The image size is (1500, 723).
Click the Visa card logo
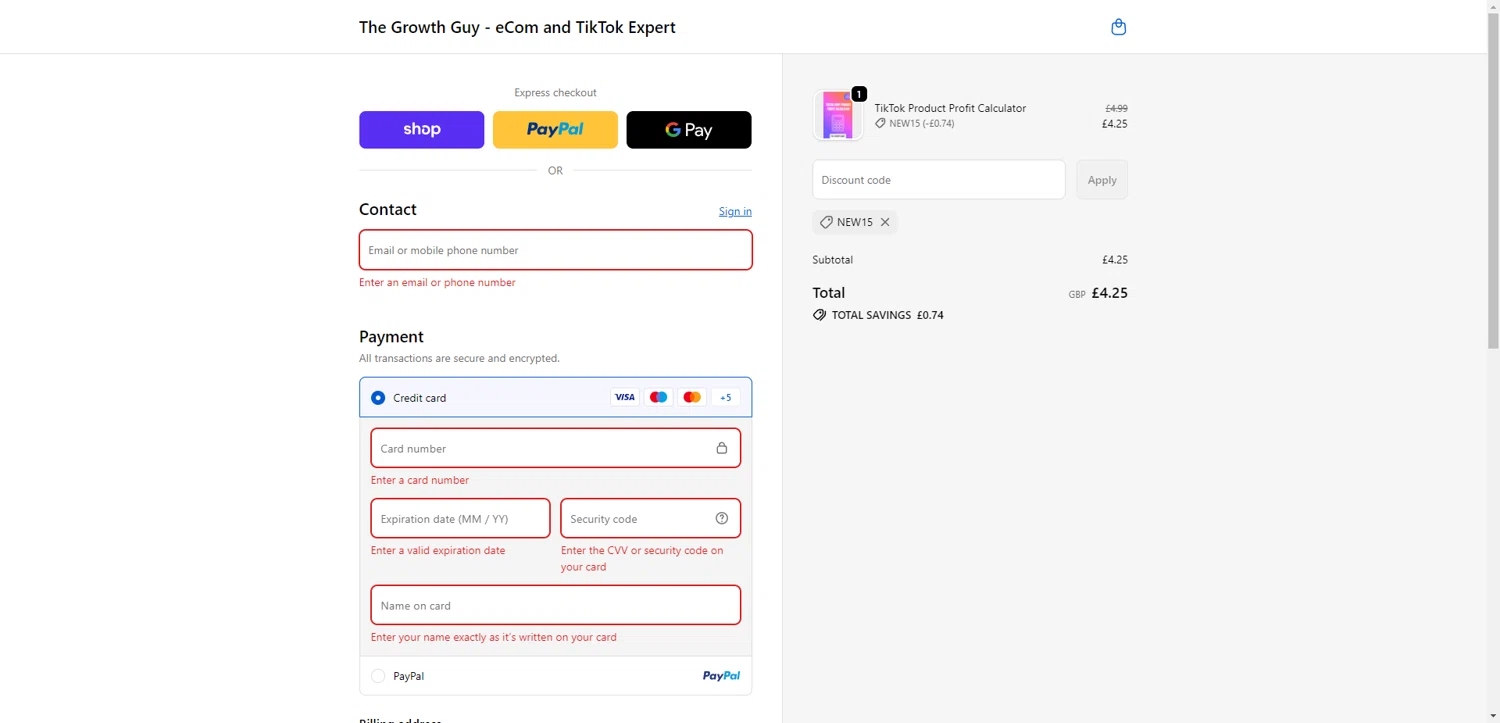tap(625, 397)
